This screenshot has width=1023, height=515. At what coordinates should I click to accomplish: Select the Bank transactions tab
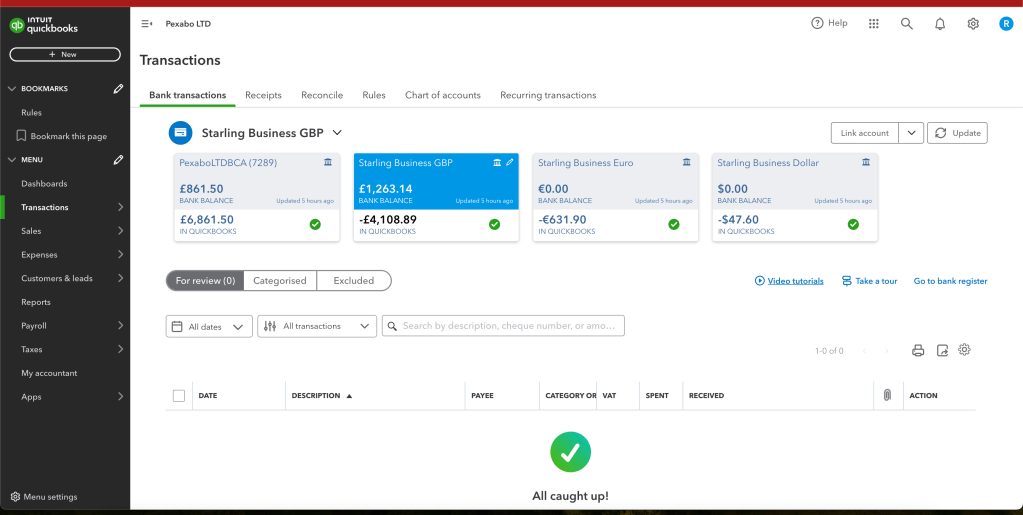[x=188, y=95]
